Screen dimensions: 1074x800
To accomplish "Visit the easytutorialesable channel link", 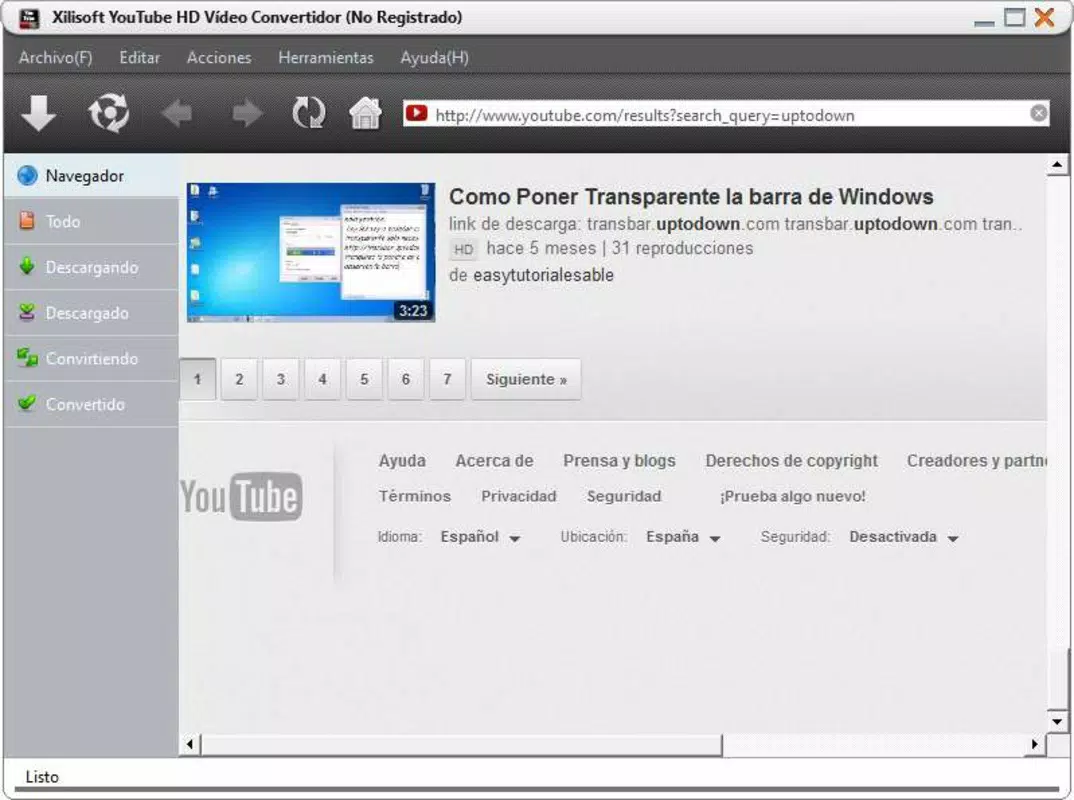I will 543,275.
